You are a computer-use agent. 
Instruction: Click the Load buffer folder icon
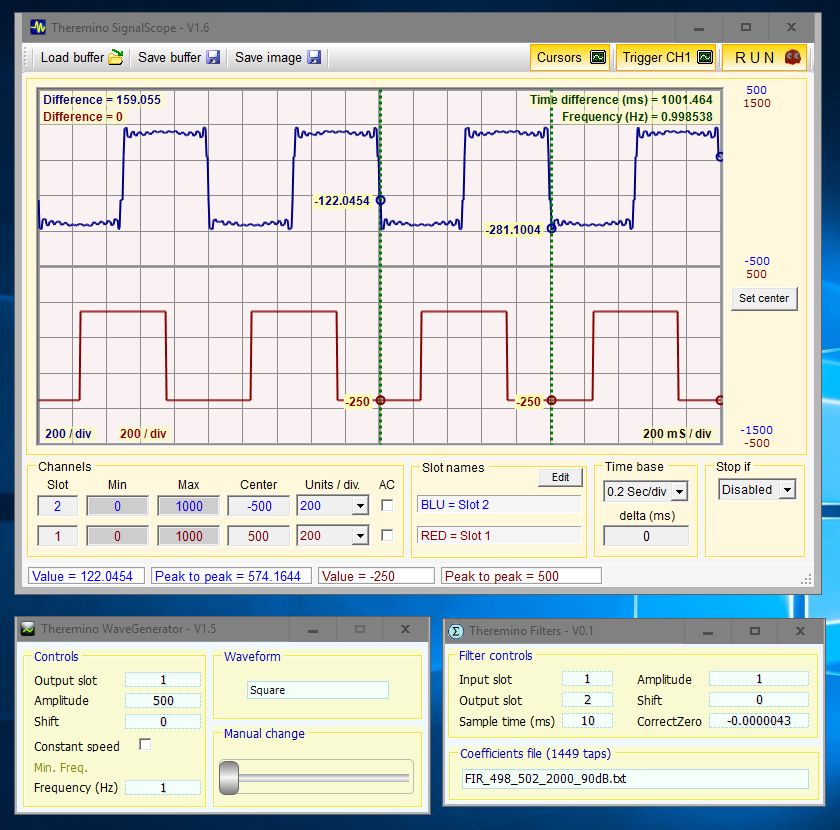116,57
